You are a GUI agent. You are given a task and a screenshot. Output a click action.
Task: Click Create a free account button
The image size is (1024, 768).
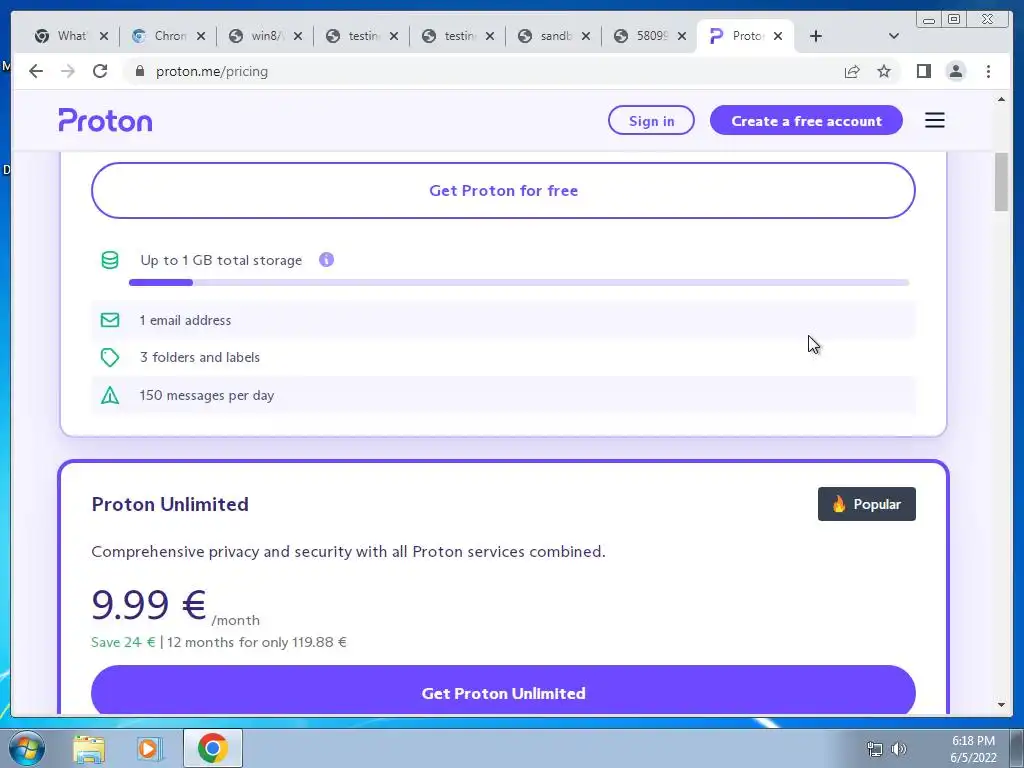pos(806,120)
